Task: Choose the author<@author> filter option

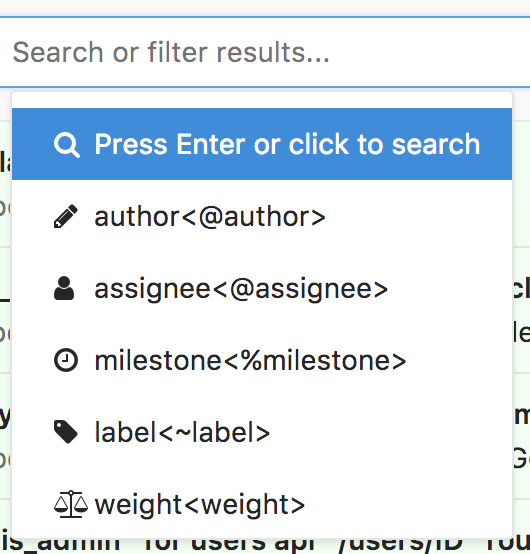Action: (x=262, y=216)
